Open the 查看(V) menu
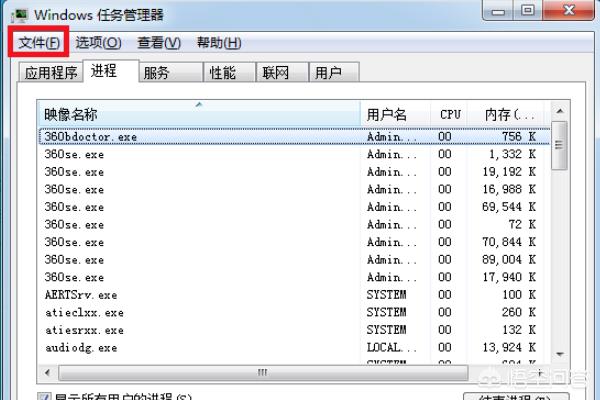 [x=159, y=43]
